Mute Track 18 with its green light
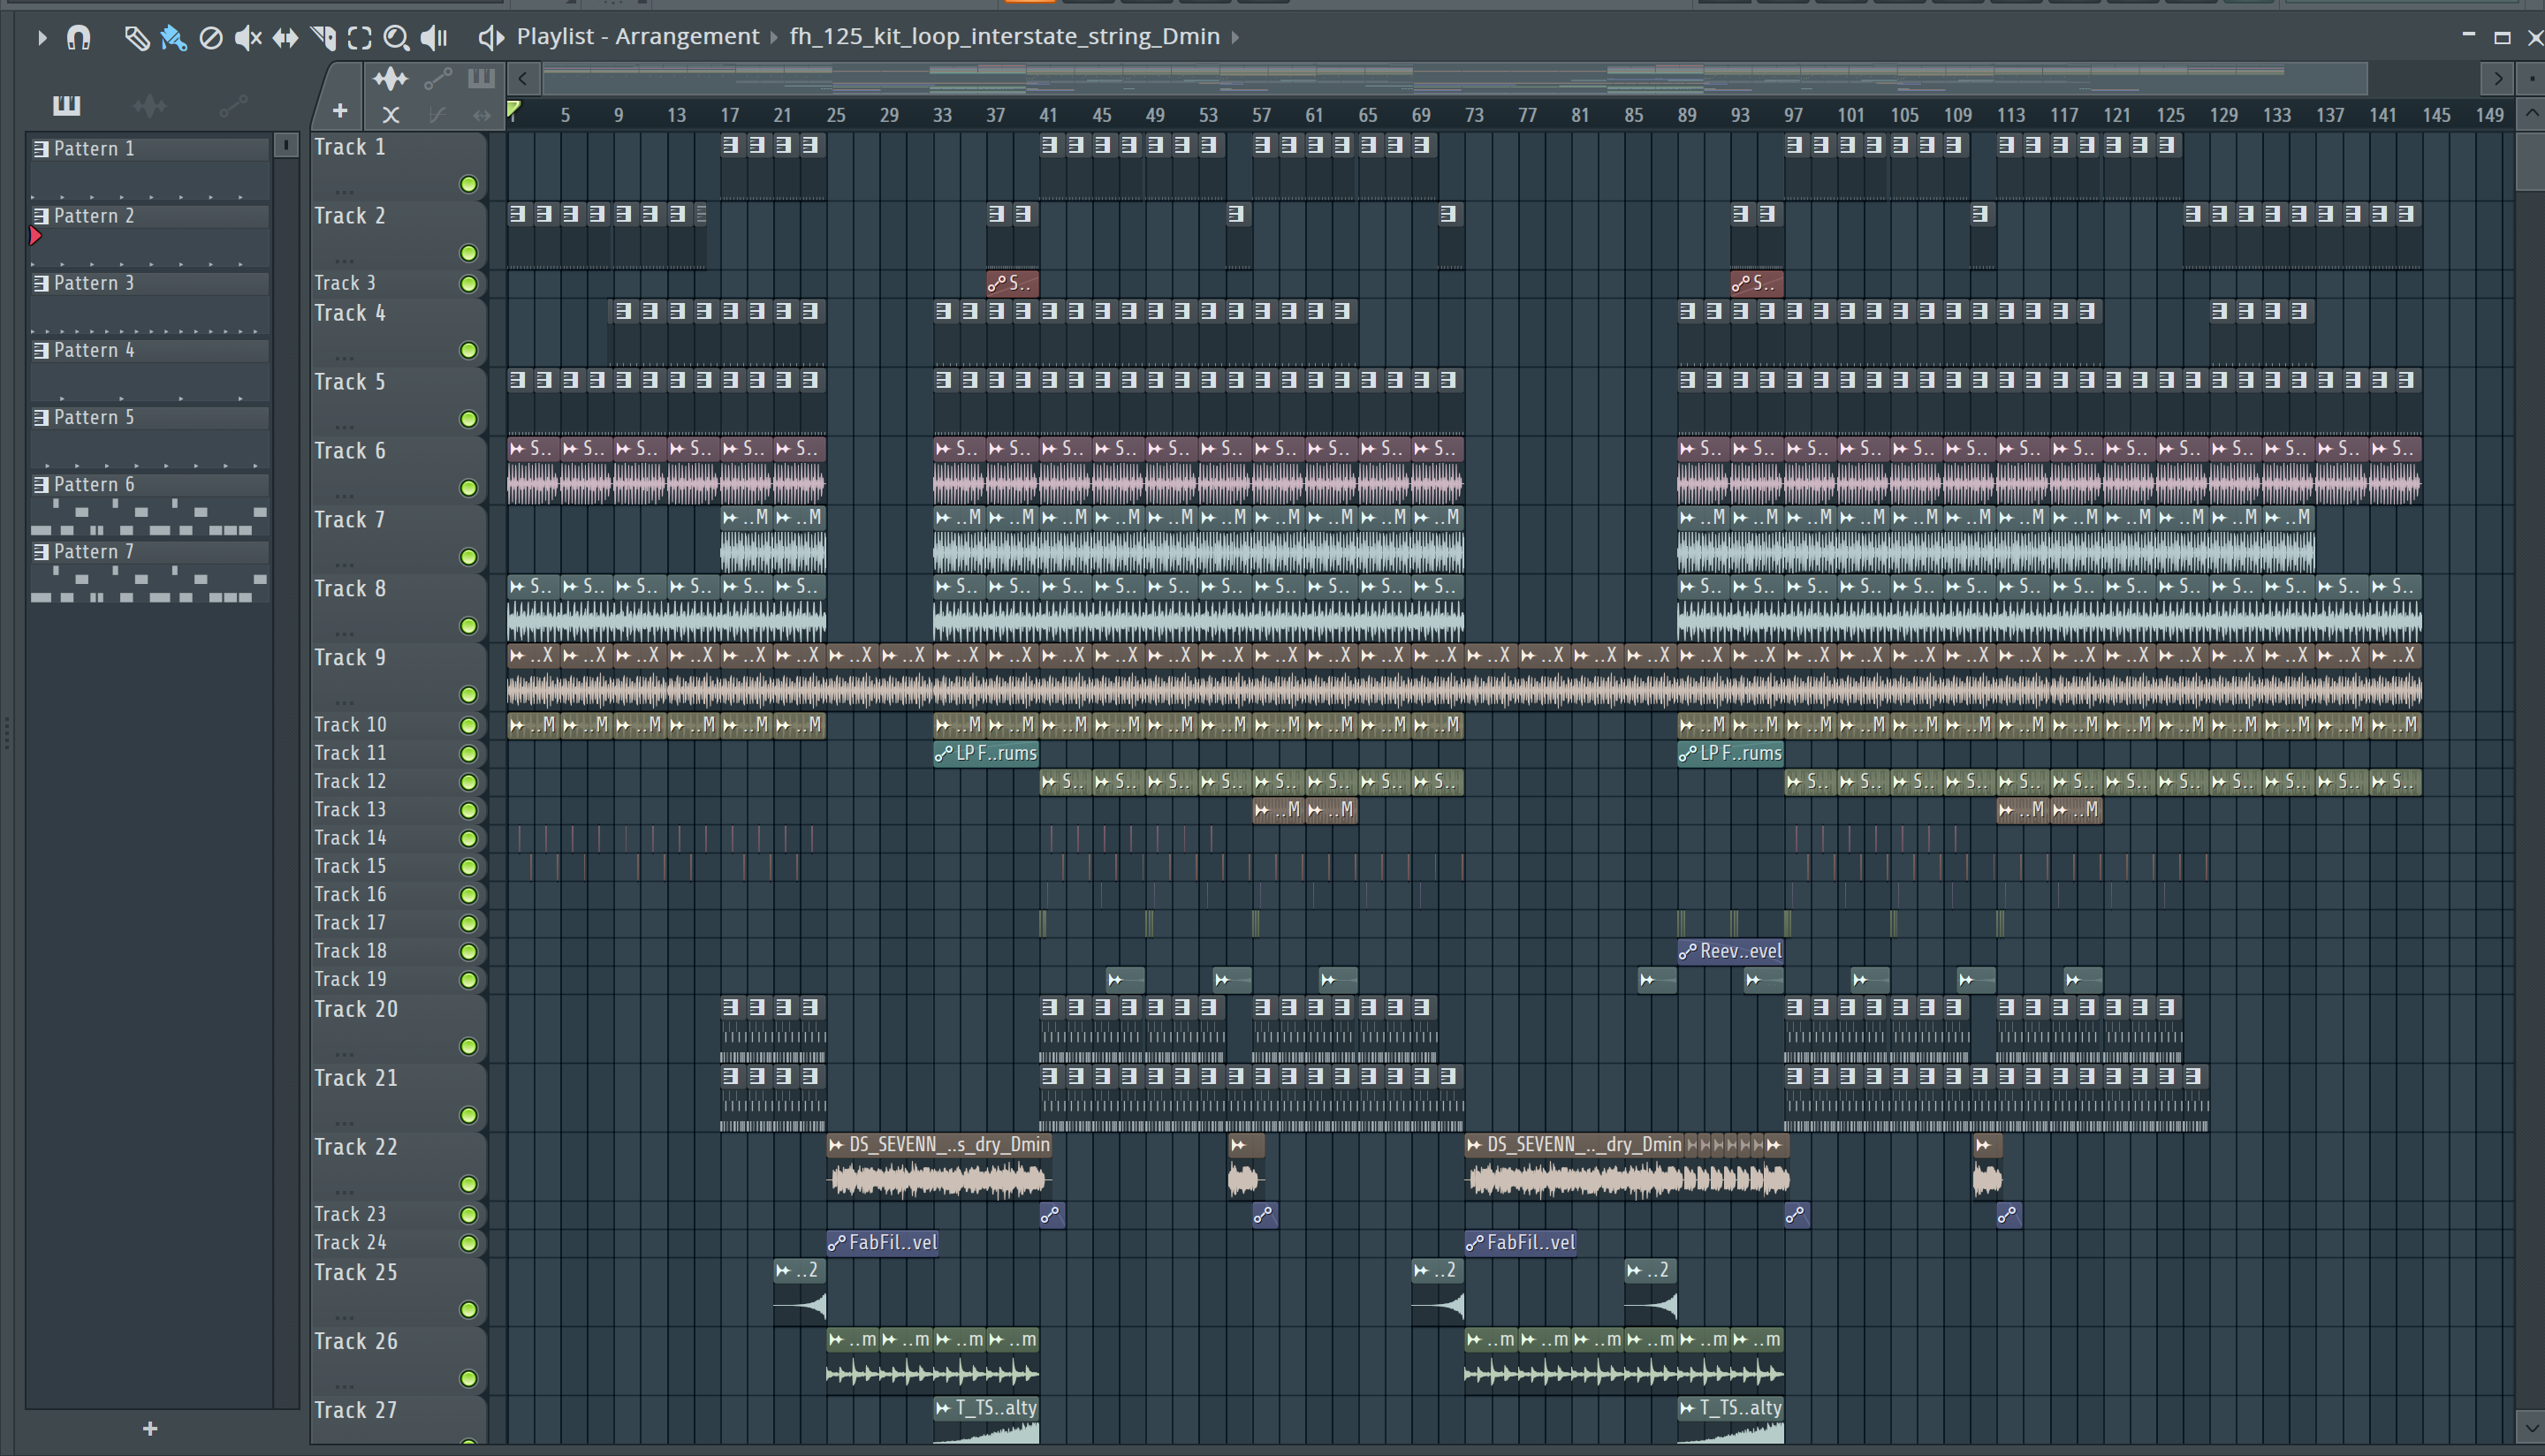Image resolution: width=2545 pixels, height=1456 pixels. click(x=468, y=952)
